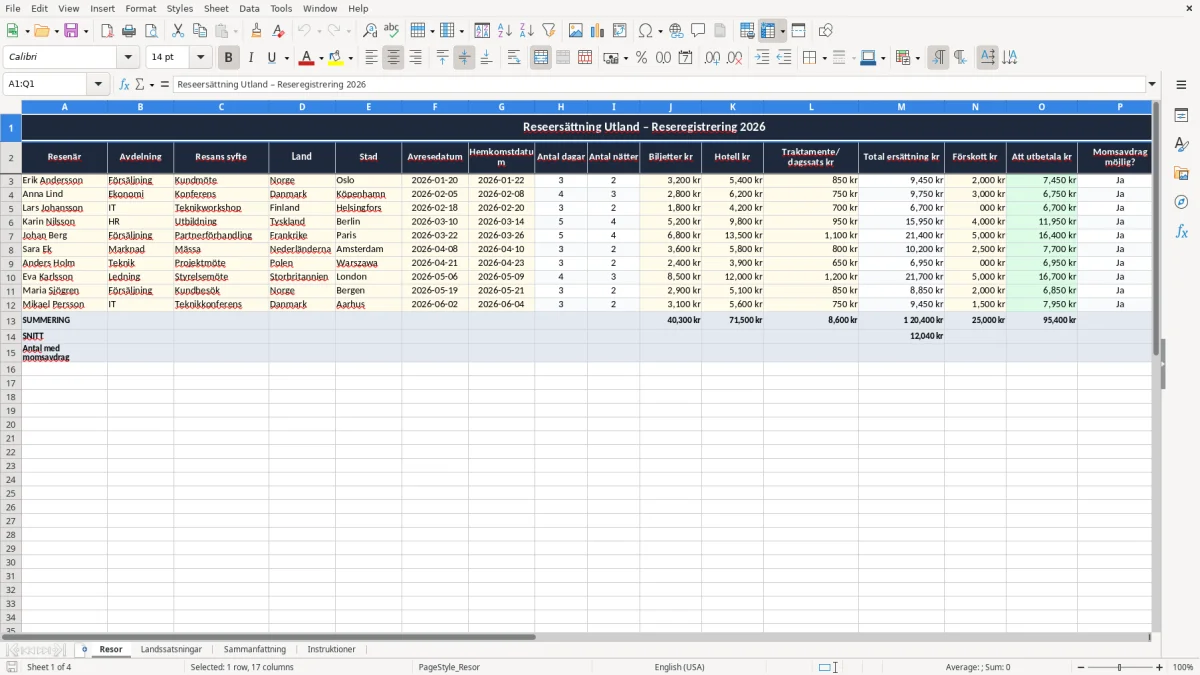Viewport: 1200px width, 675px height.
Task: Switch to Instruktioner sheet tab
Action: click(x=331, y=649)
